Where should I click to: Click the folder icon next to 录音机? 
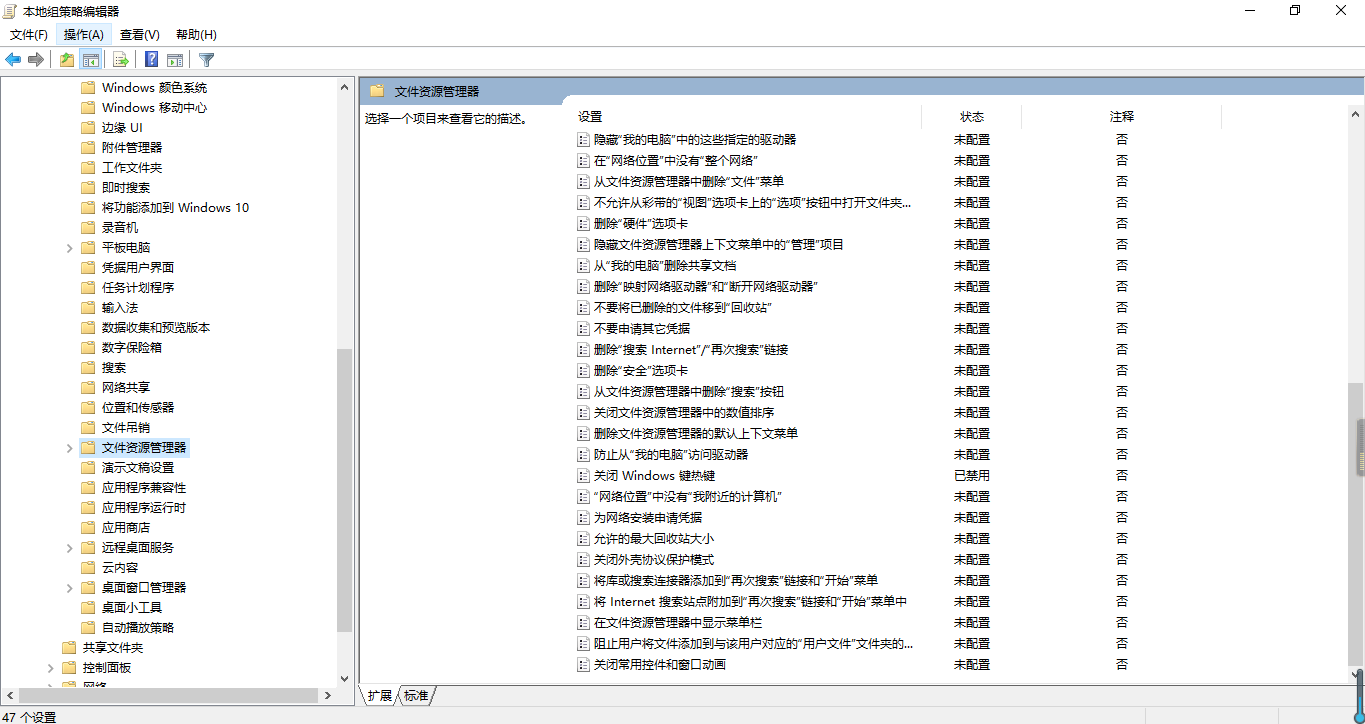88,228
